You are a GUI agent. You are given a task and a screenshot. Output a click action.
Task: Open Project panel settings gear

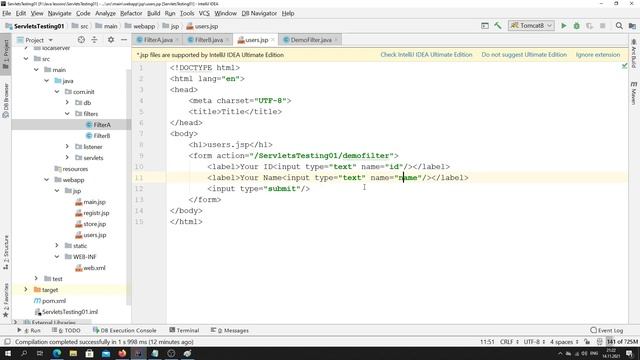point(111,40)
